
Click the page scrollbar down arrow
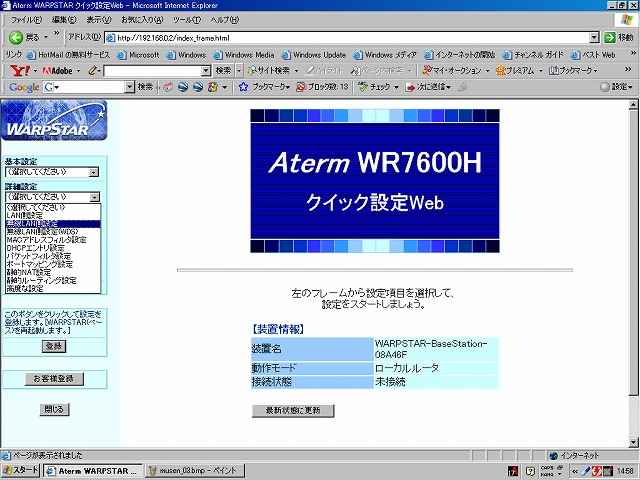[633, 442]
